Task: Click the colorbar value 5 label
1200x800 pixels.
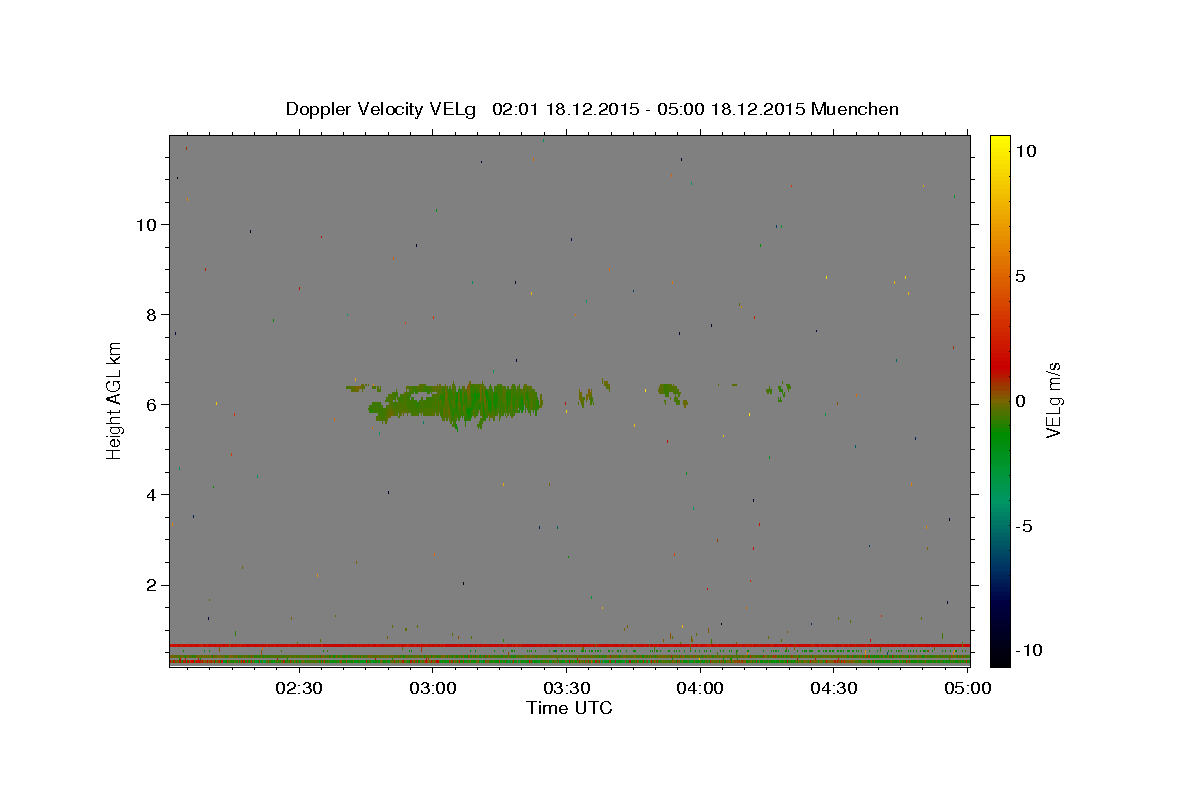Action: coord(1020,276)
